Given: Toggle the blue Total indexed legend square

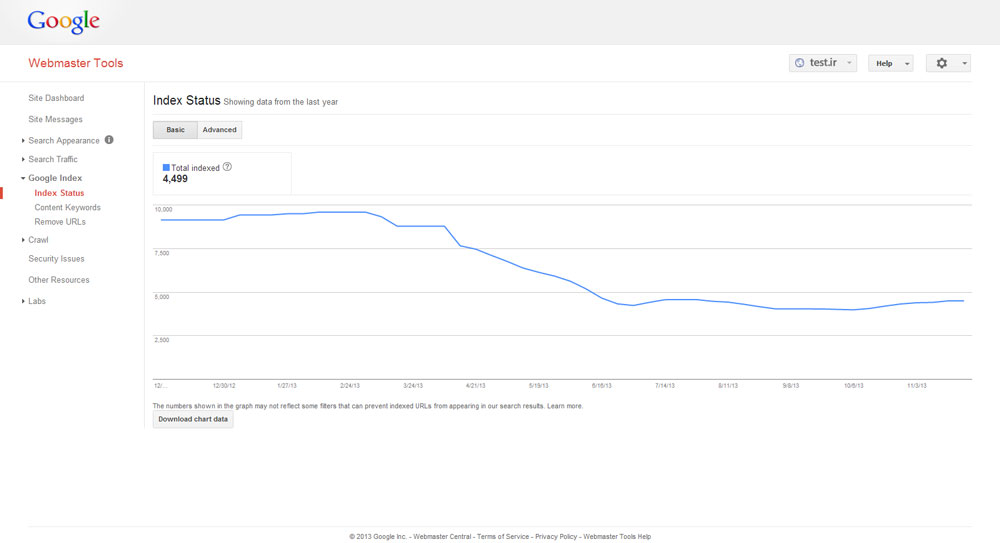Looking at the screenshot, I should pos(166,167).
